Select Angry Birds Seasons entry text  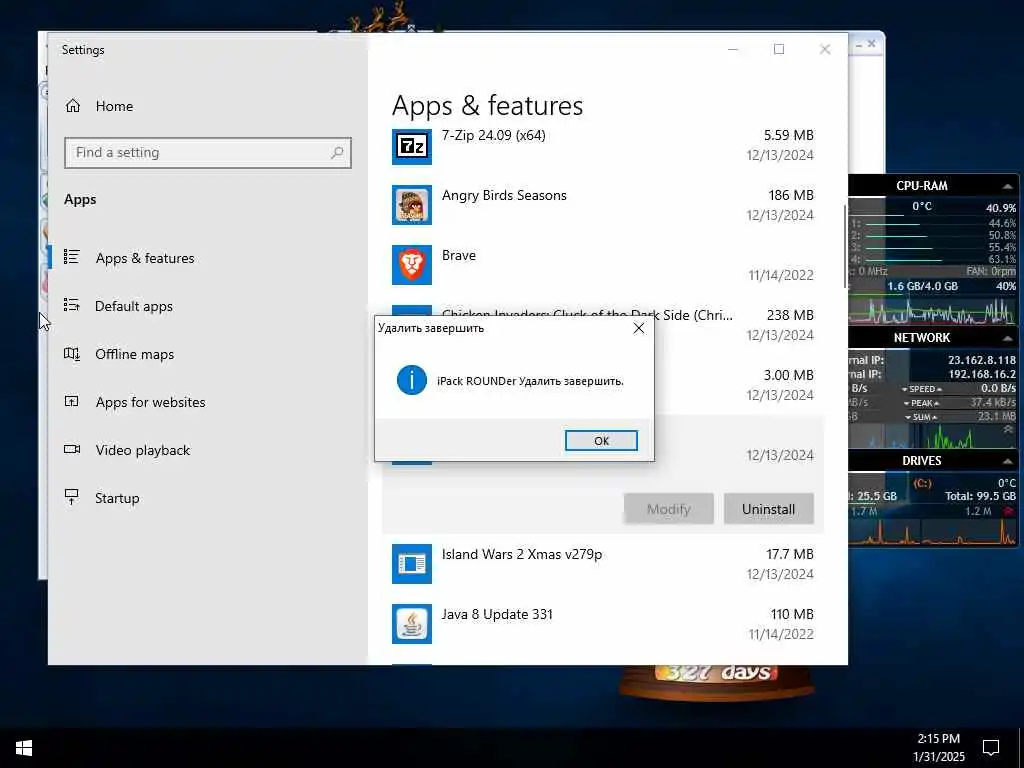[504, 195]
